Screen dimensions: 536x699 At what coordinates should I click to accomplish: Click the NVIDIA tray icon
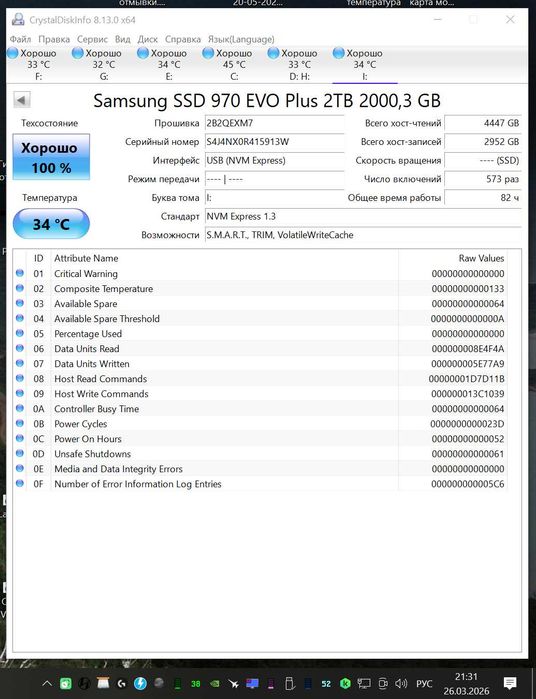click(214, 683)
